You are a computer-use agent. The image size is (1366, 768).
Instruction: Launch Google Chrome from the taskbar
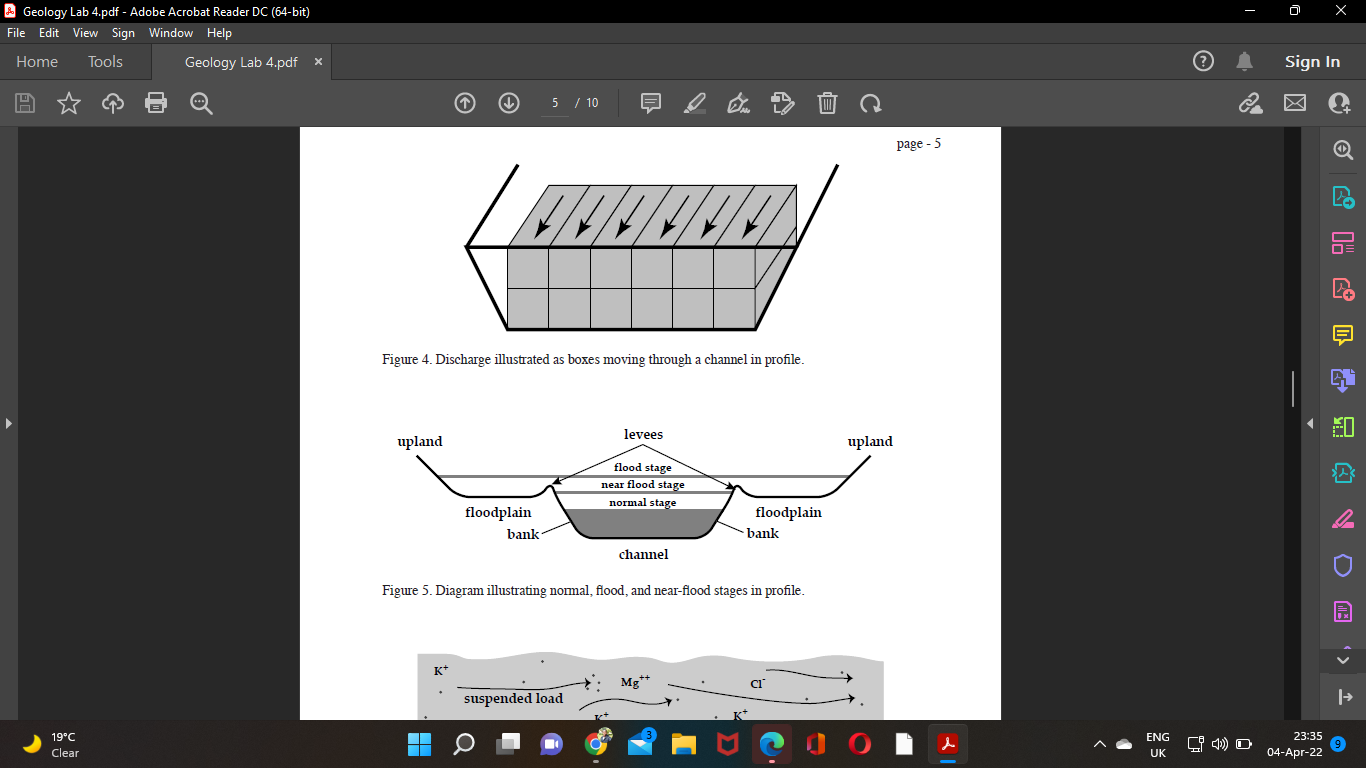pyautogui.click(x=596, y=744)
